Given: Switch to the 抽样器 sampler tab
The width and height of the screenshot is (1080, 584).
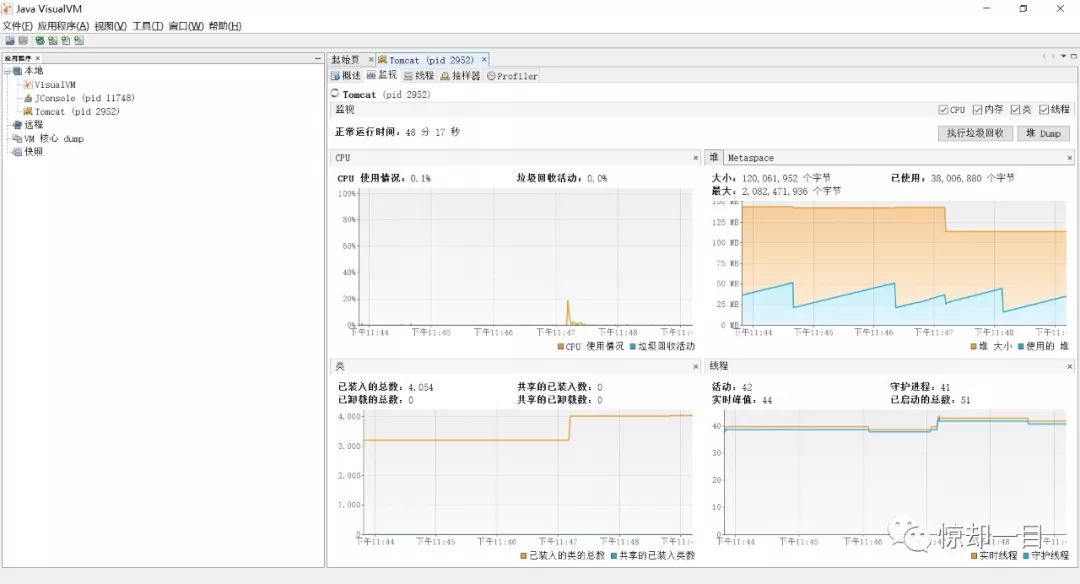Looking at the screenshot, I should (x=461, y=76).
